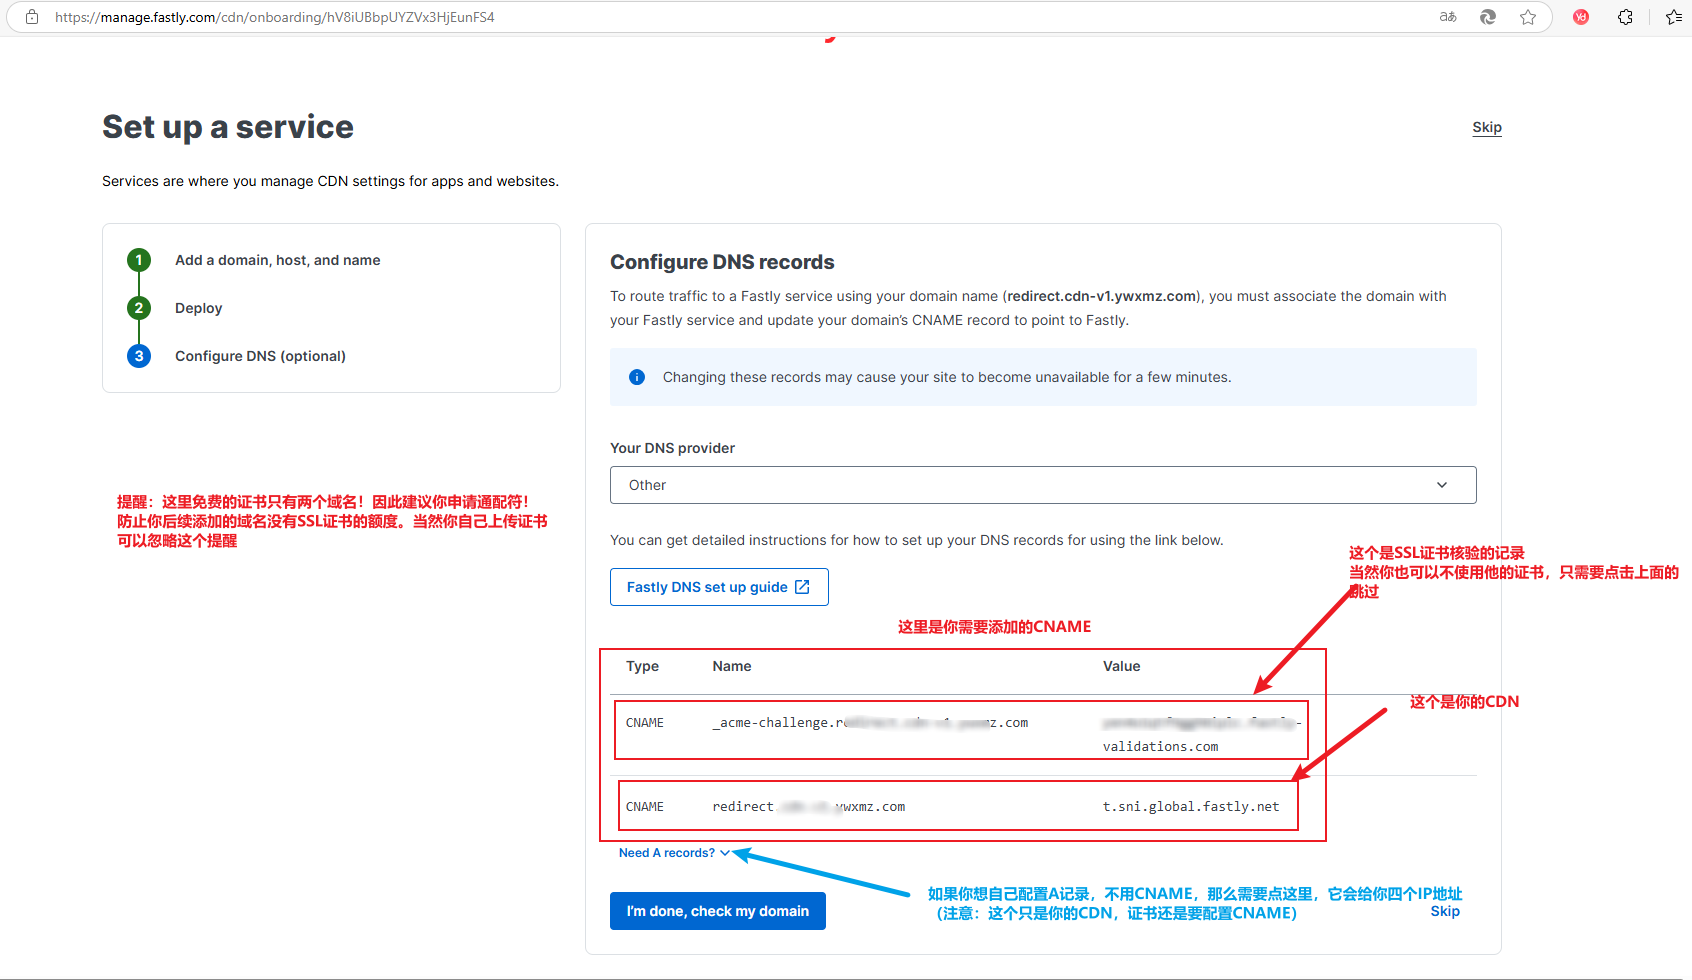
Task: Select Configure DNS (optional) step
Action: pyautogui.click(x=260, y=356)
